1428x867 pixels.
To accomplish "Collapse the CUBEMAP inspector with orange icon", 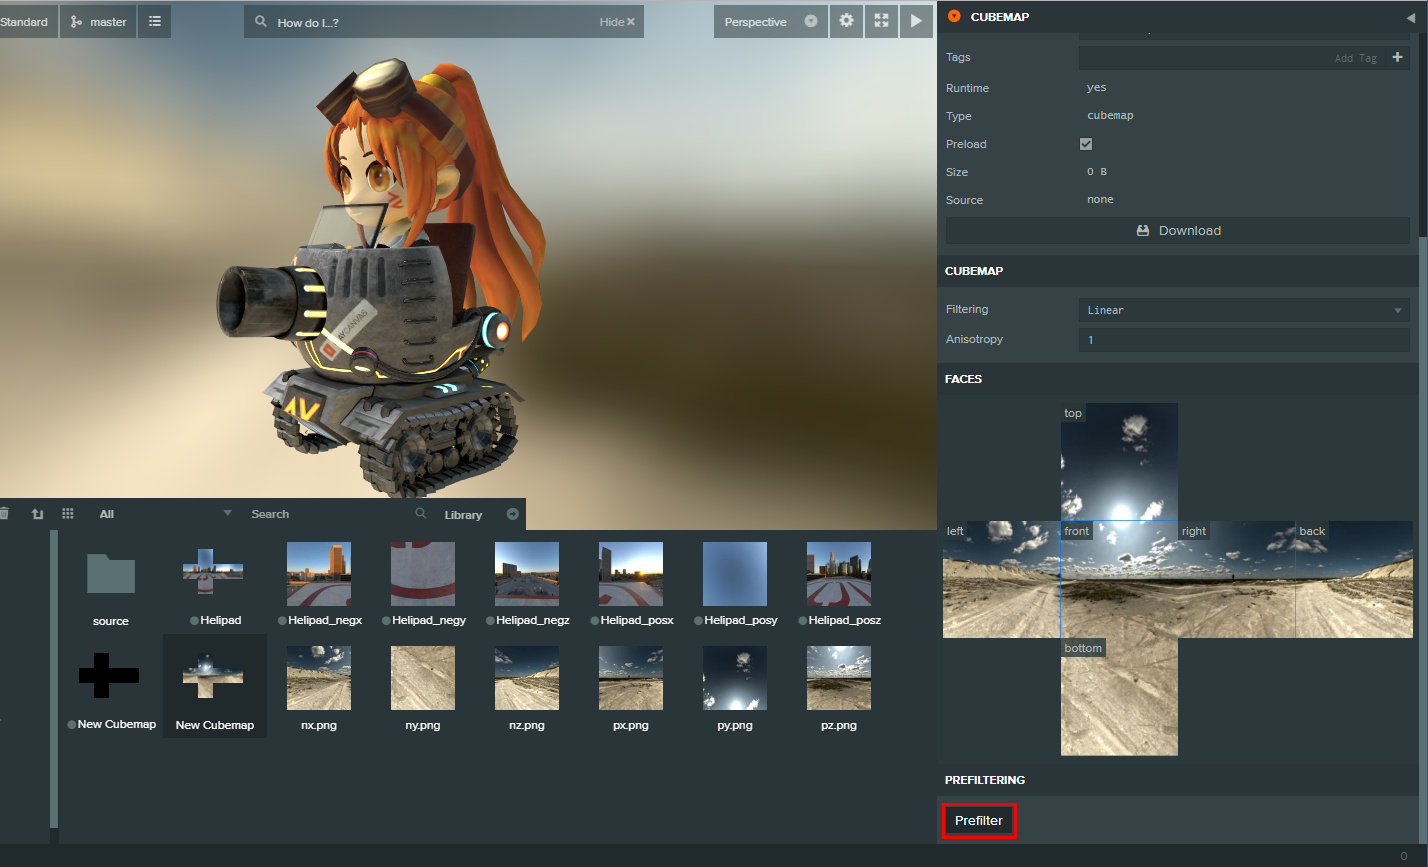I will coord(954,17).
